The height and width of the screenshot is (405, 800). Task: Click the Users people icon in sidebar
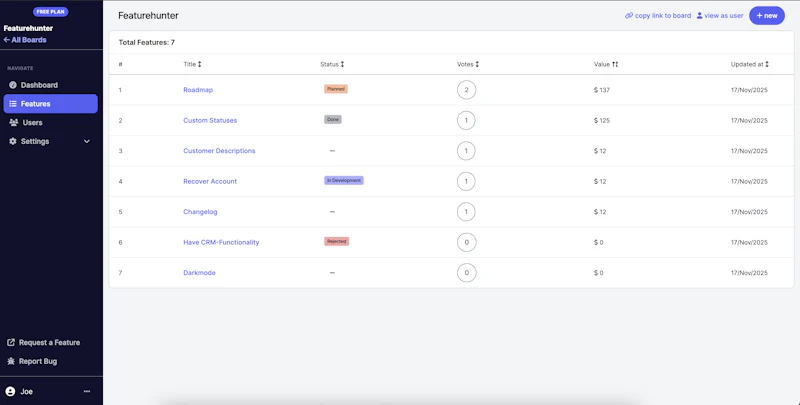(x=14, y=122)
